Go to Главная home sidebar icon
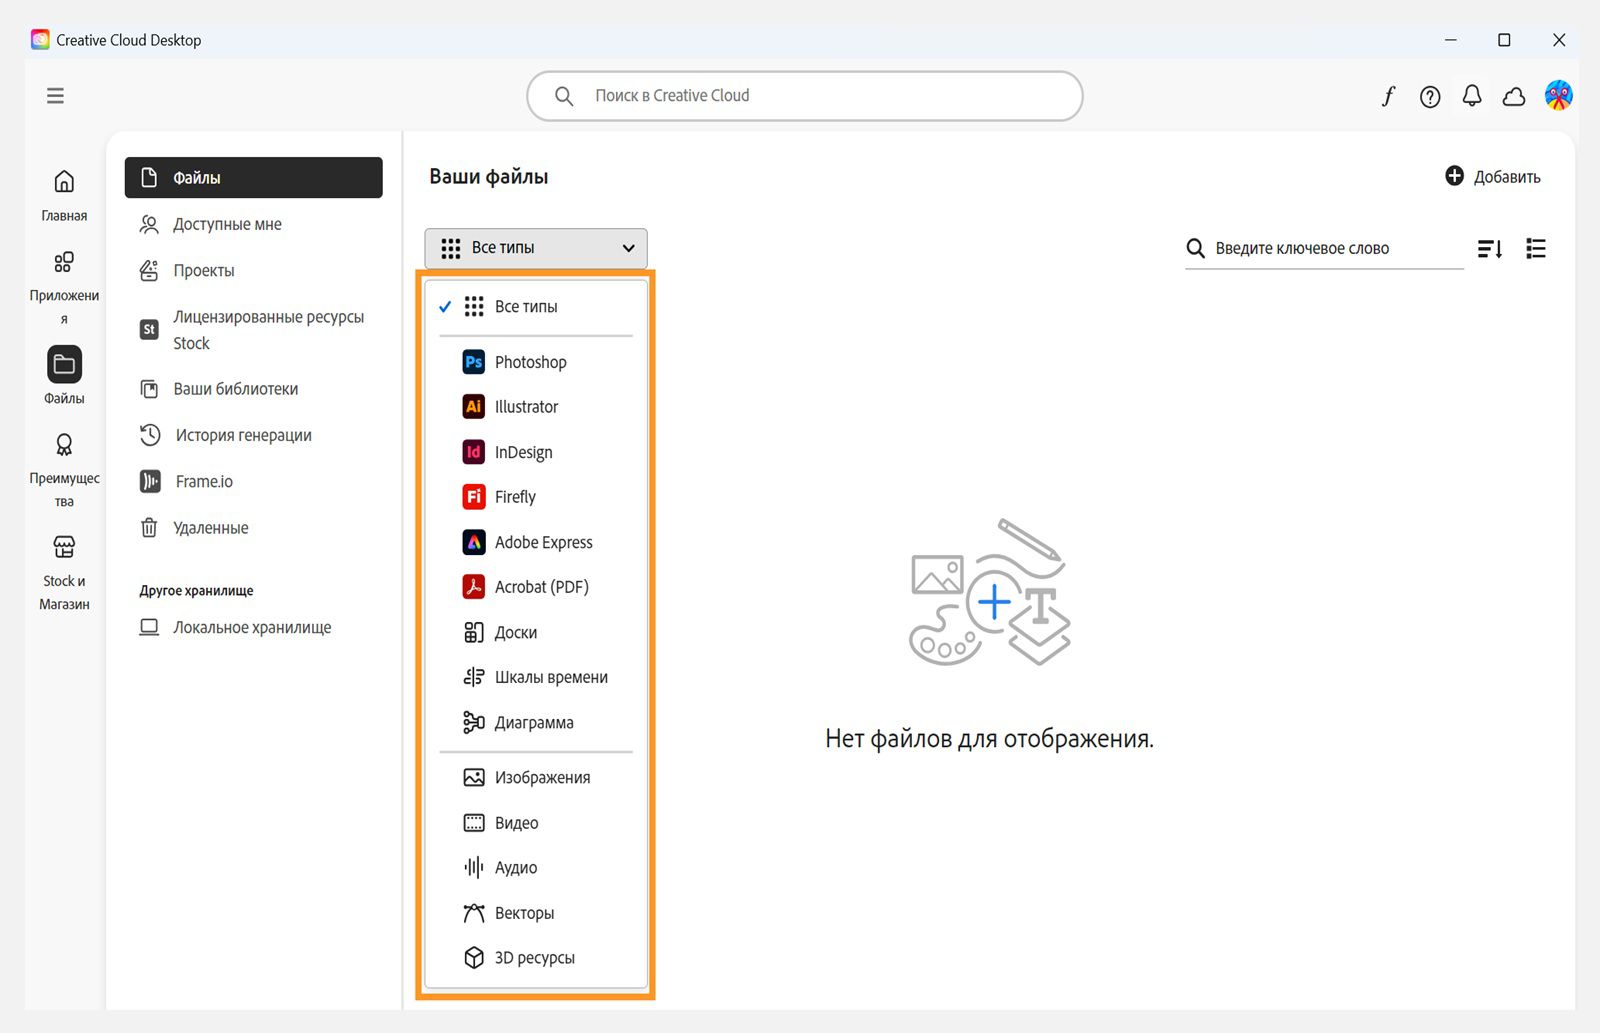The width and height of the screenshot is (1600, 1033). pos(64,195)
